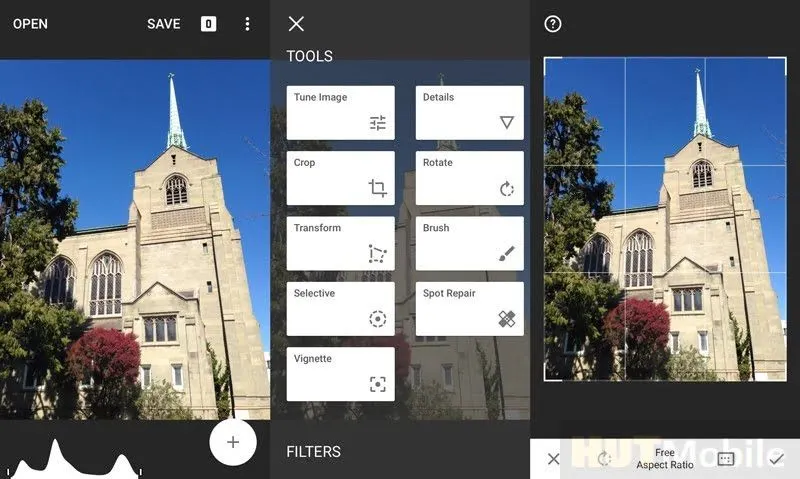This screenshot has height=479, width=800.
Task: Open the Tune Image tool
Action: [x=340, y=112]
